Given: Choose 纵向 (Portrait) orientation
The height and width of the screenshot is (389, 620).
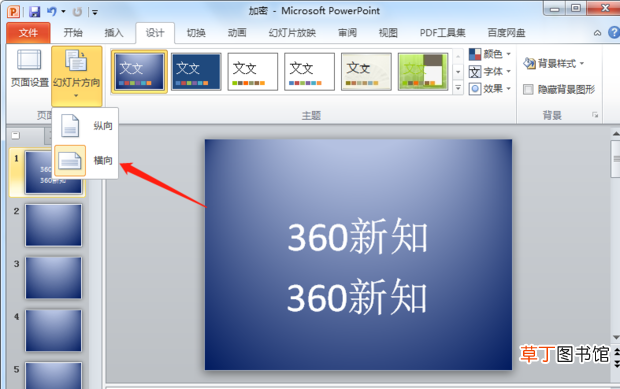Looking at the screenshot, I should click(x=85, y=126).
